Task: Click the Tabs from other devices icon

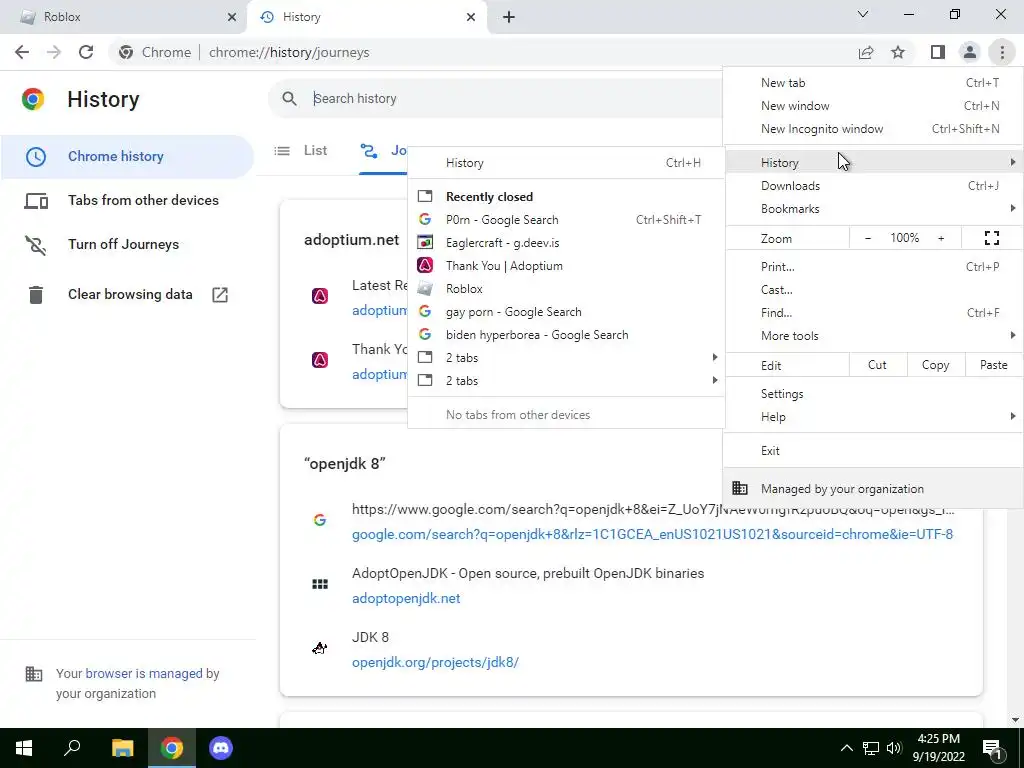Action: 36,200
